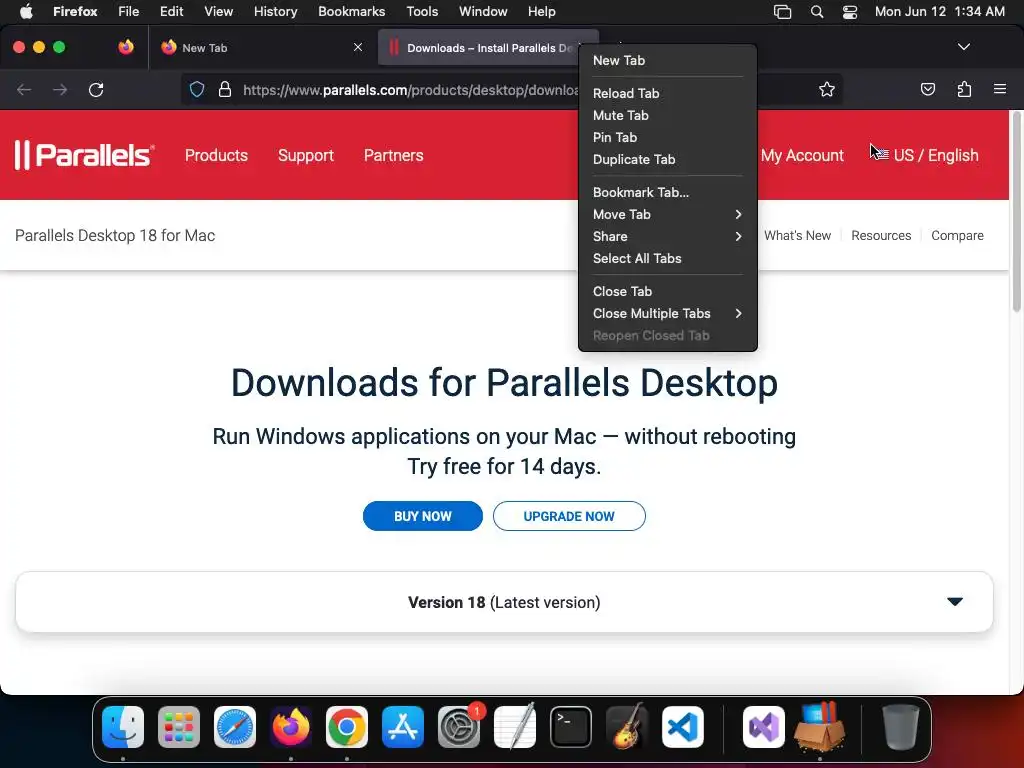Launch GarageBand from the Dock
This screenshot has height=768, width=1024.
point(627,727)
